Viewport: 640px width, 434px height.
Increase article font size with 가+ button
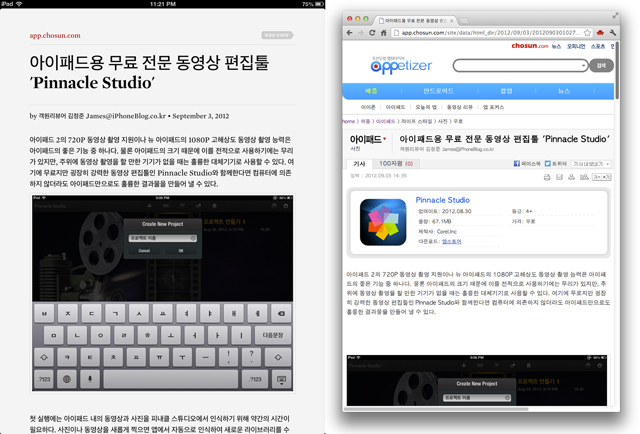[606, 177]
